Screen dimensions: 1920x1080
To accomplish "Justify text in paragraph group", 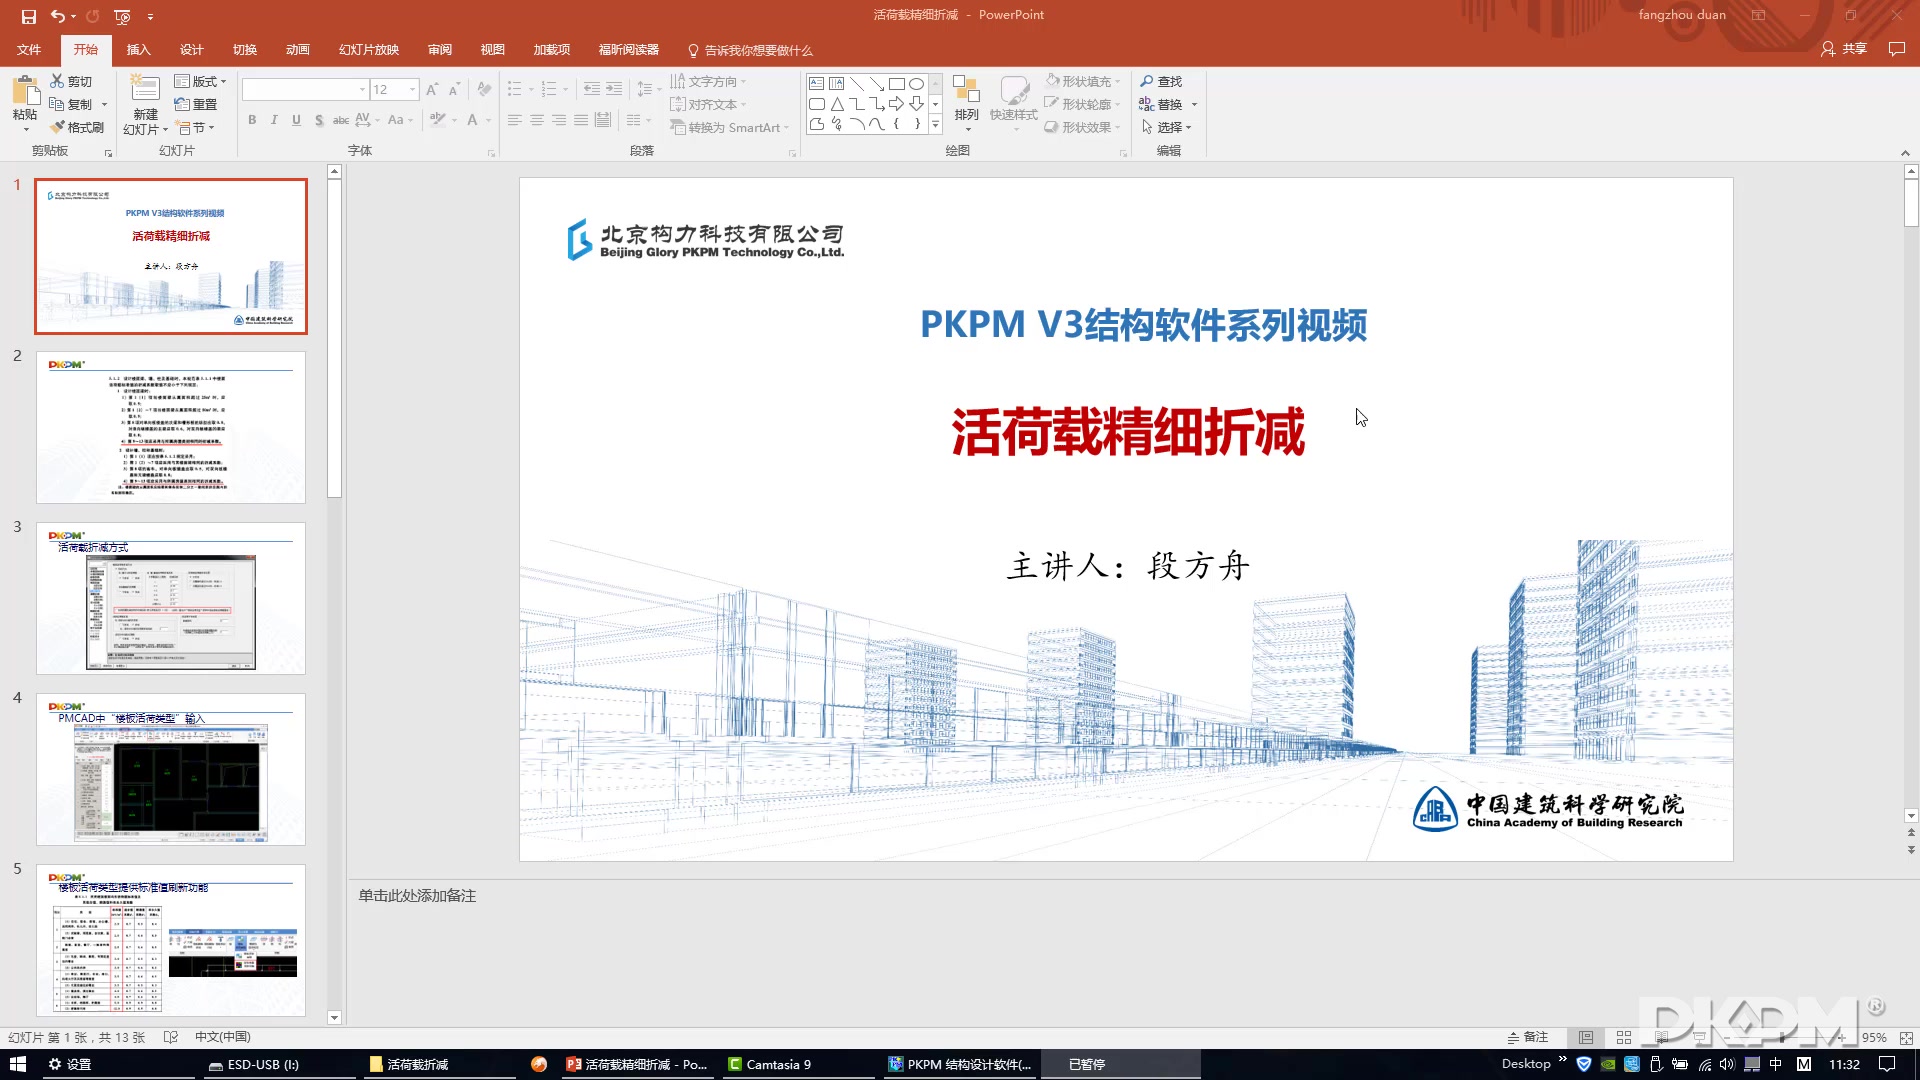I will click(581, 120).
